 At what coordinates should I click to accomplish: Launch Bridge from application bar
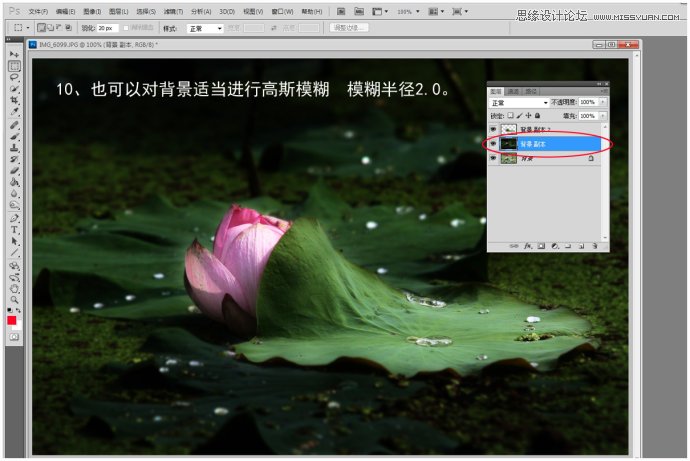tap(341, 11)
